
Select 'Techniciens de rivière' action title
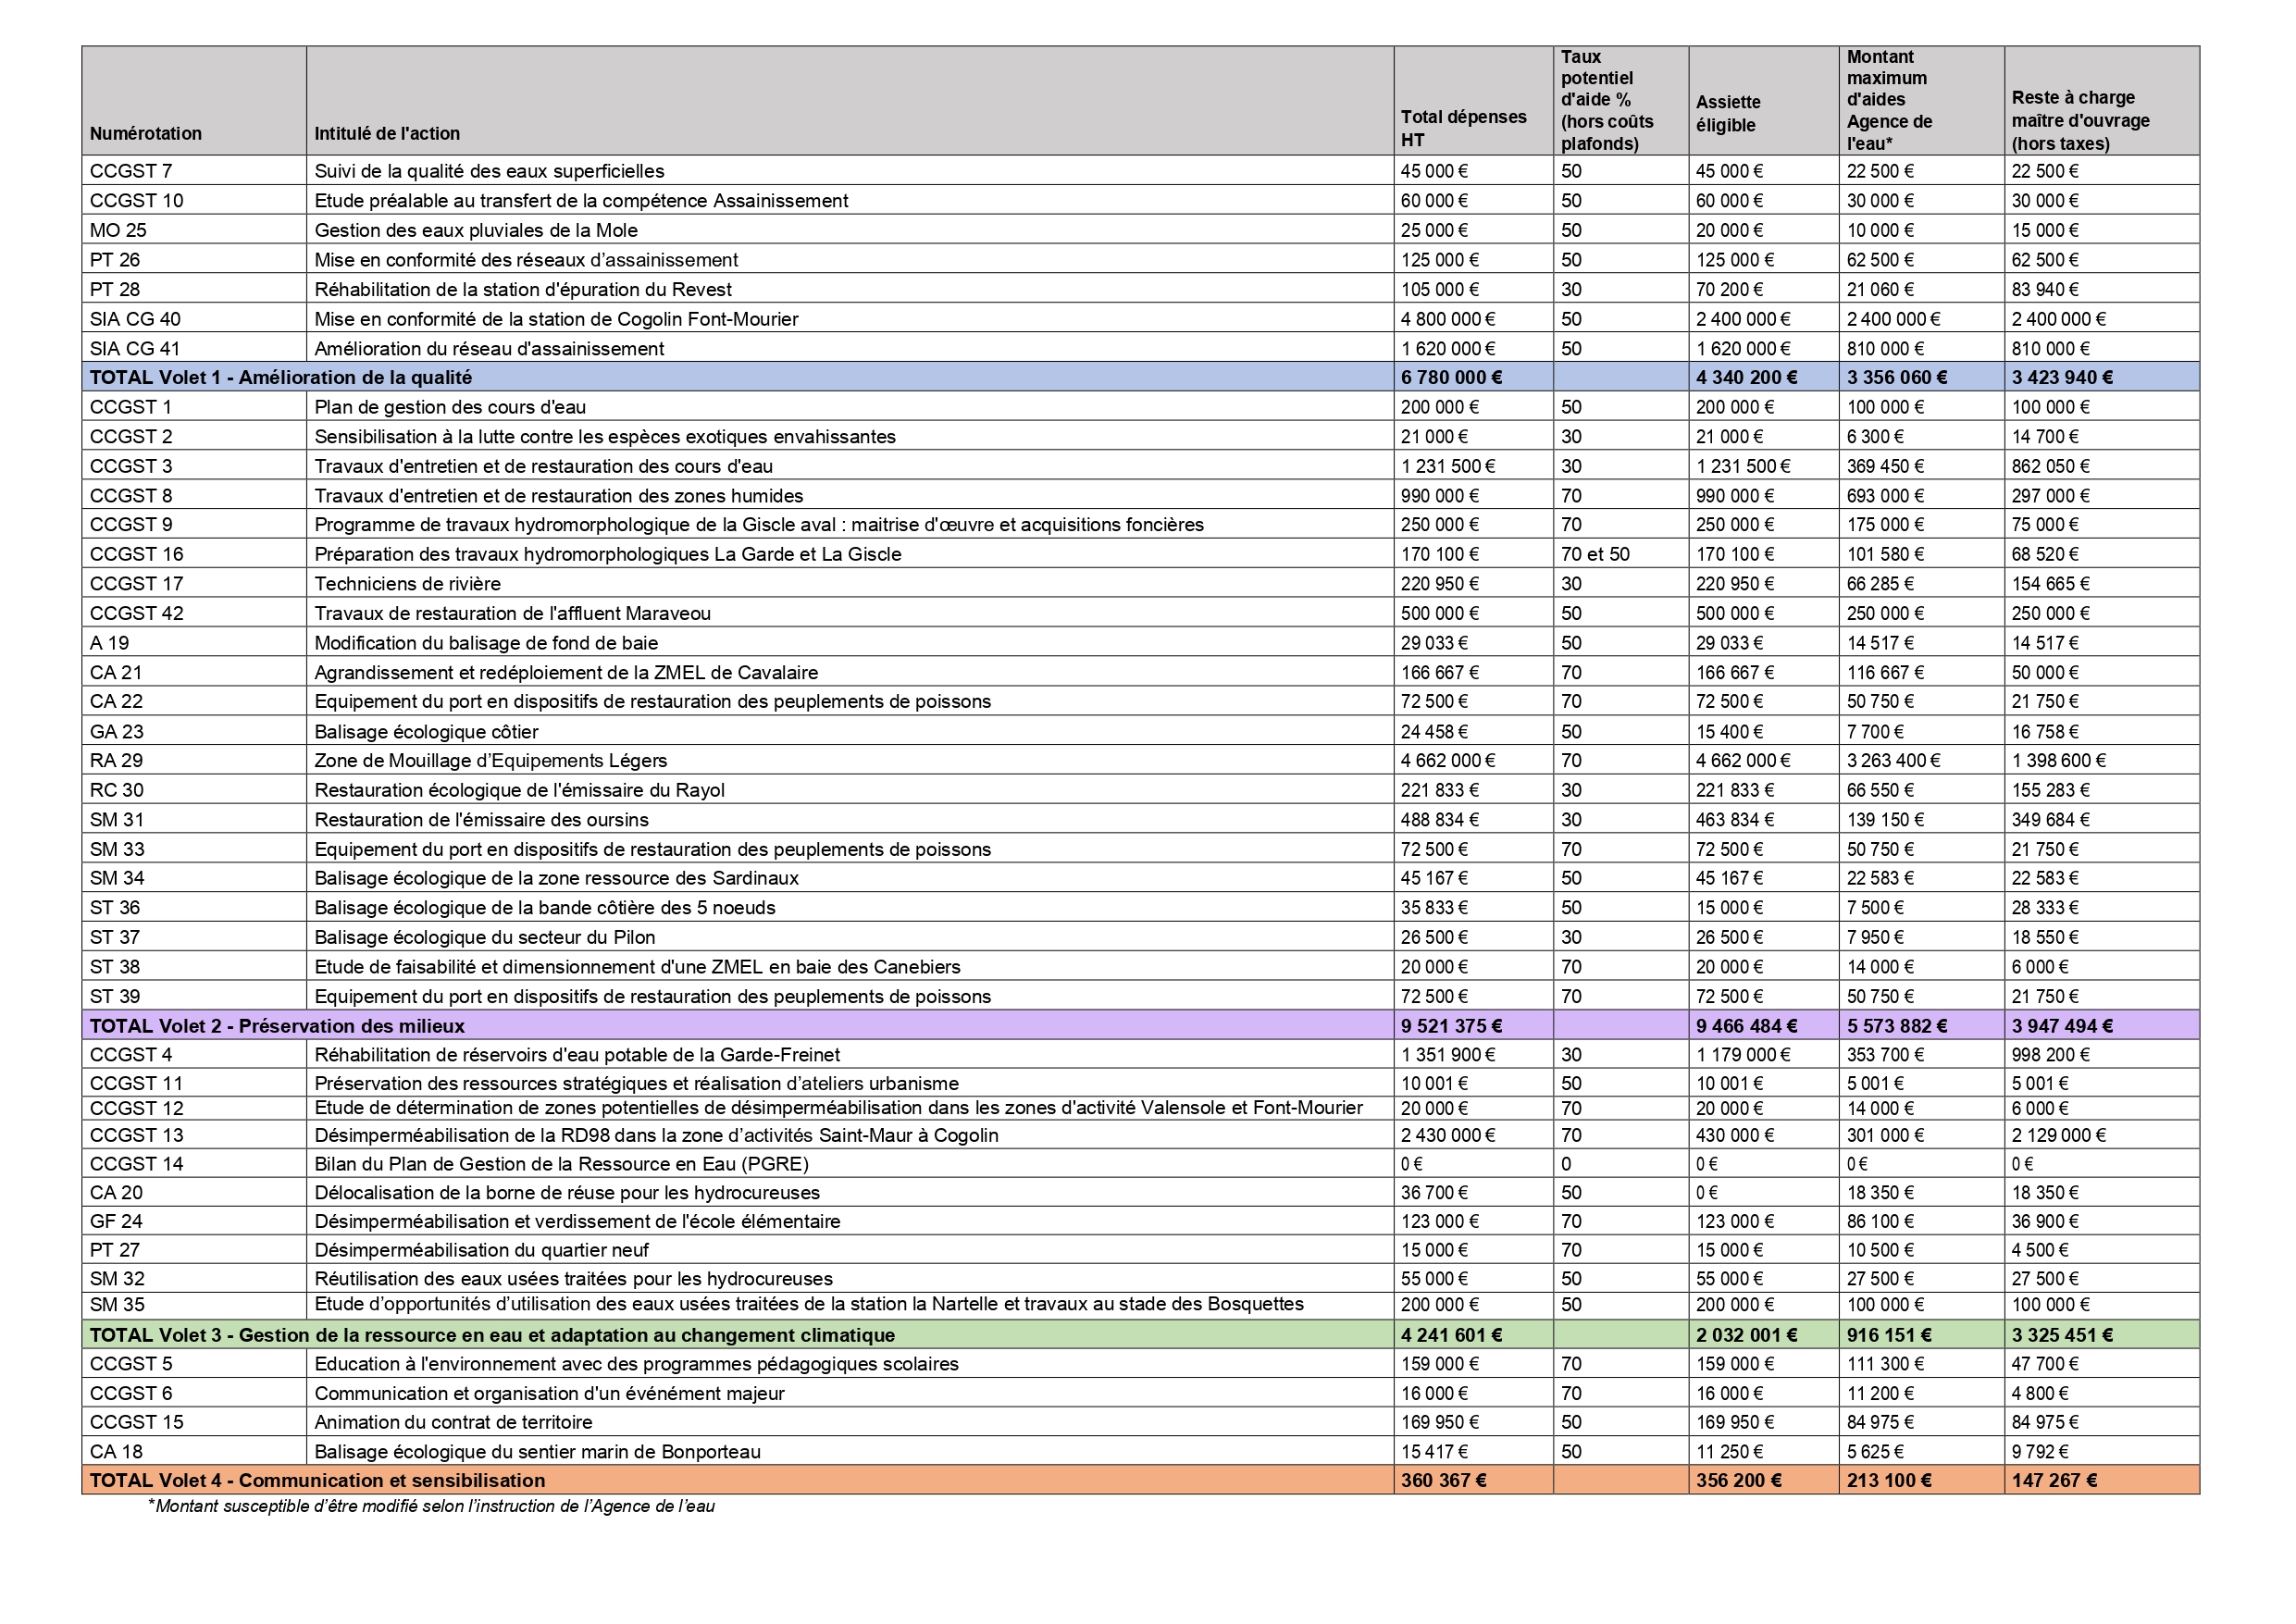tap(407, 583)
